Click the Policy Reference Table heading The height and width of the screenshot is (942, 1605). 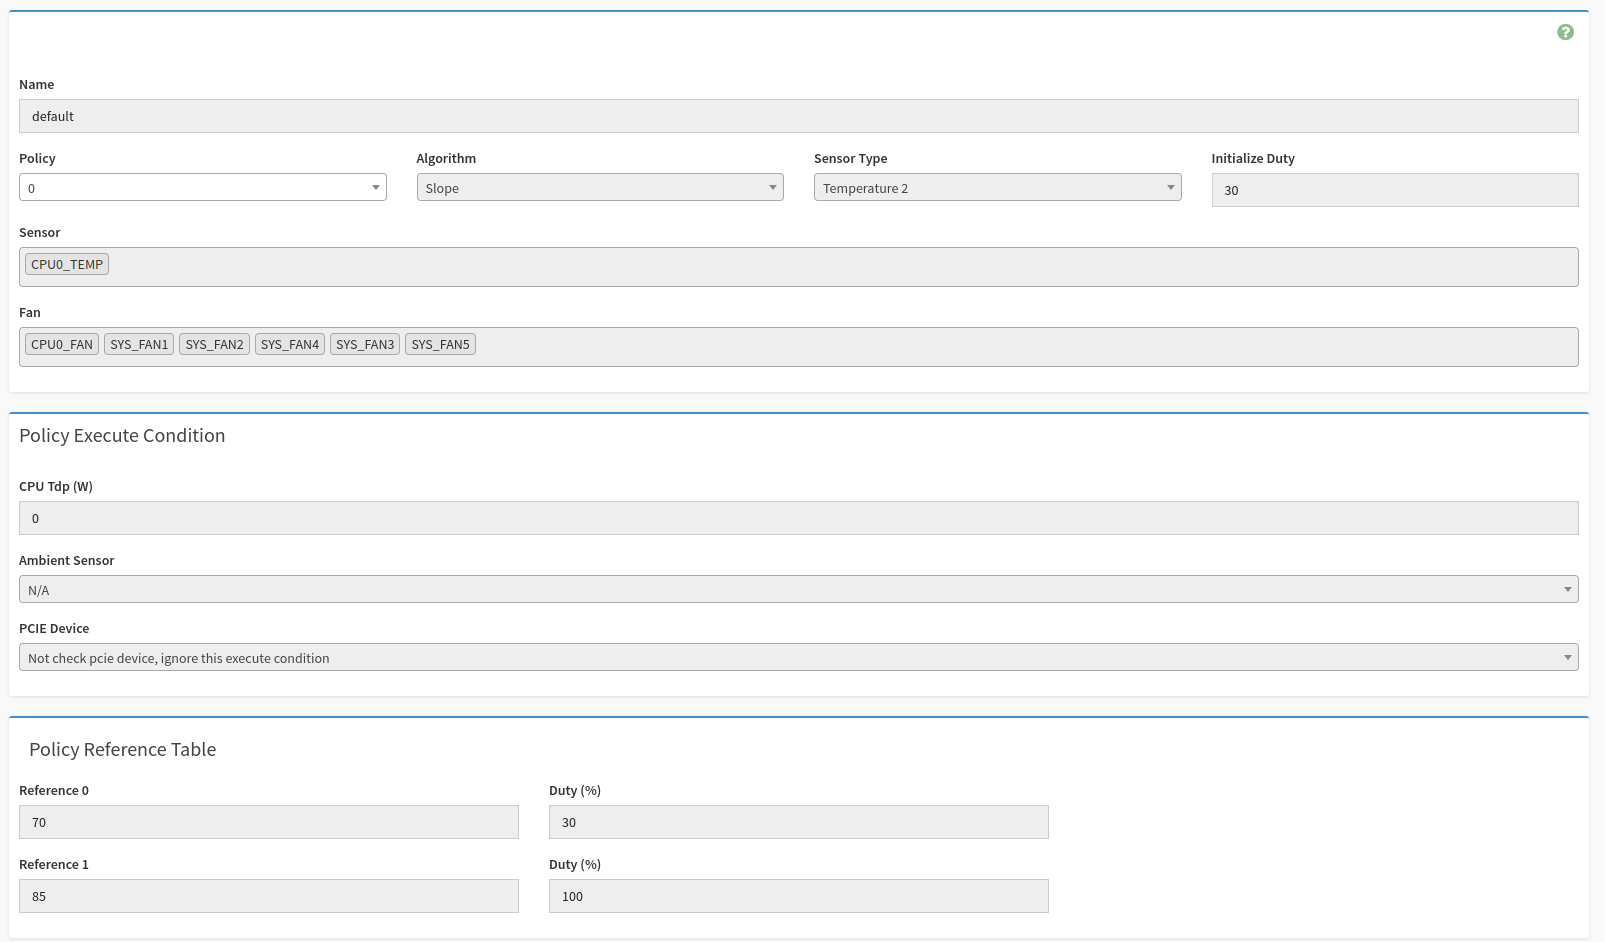tap(122, 749)
